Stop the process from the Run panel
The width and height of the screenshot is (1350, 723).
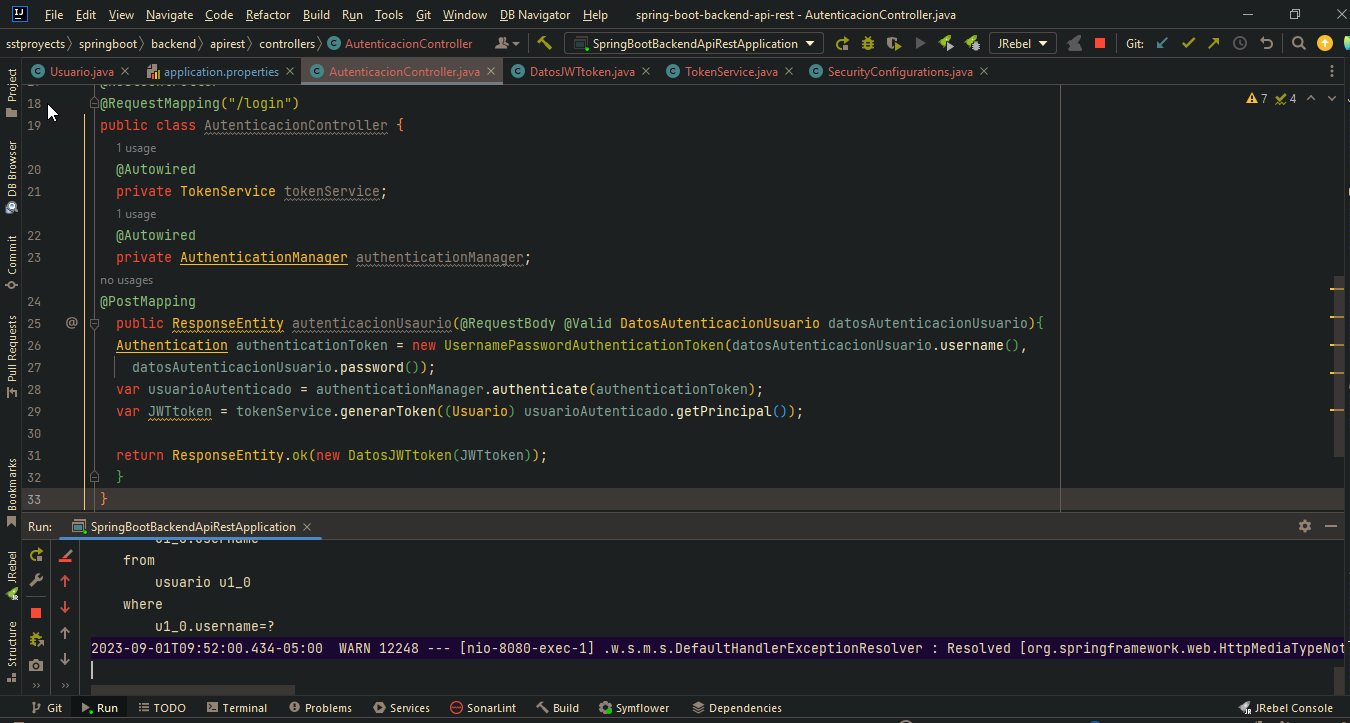(36, 613)
